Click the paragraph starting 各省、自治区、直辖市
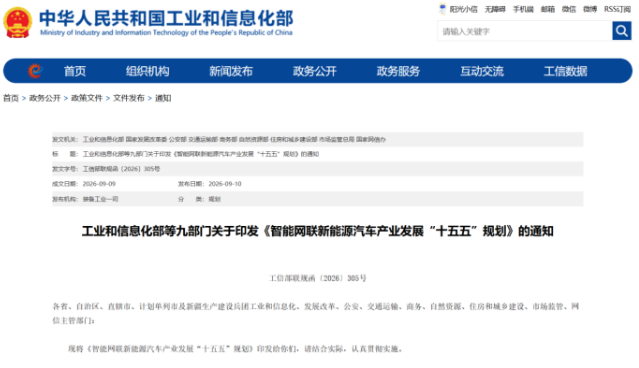 tap(316, 313)
